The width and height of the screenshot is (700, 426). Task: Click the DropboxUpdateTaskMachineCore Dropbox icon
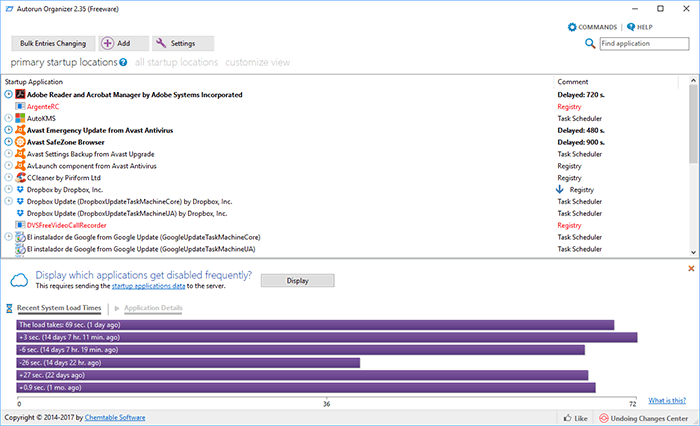click(20, 201)
